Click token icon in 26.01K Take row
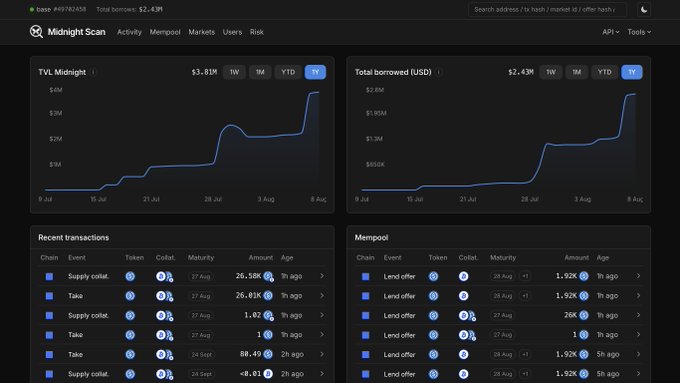The image size is (680, 383). tap(130, 296)
